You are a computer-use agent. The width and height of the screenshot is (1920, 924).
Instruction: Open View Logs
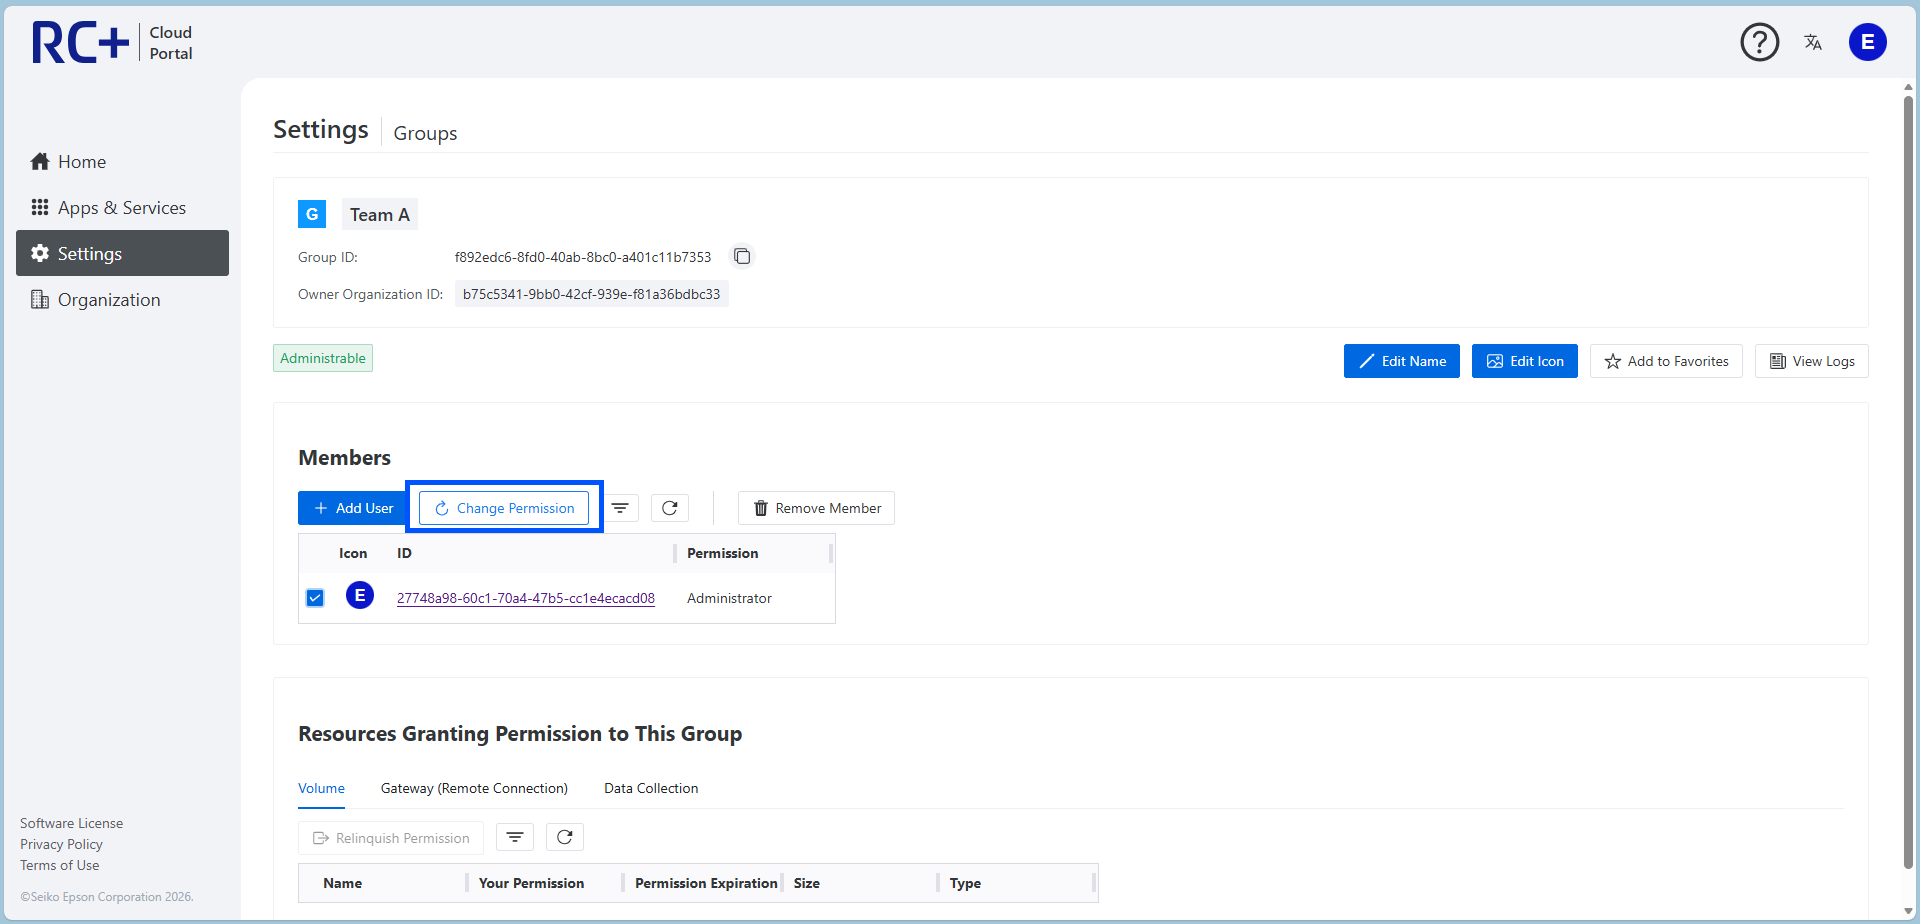click(x=1812, y=361)
